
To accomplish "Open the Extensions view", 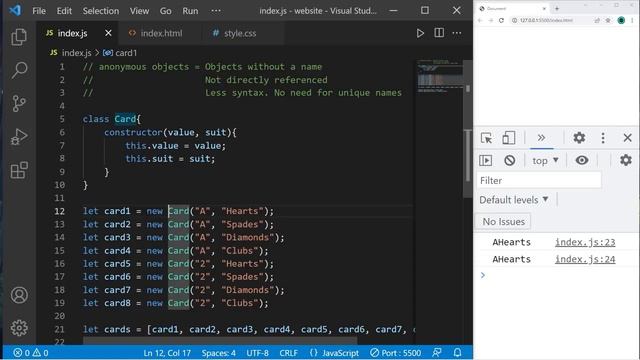I will click(19, 170).
